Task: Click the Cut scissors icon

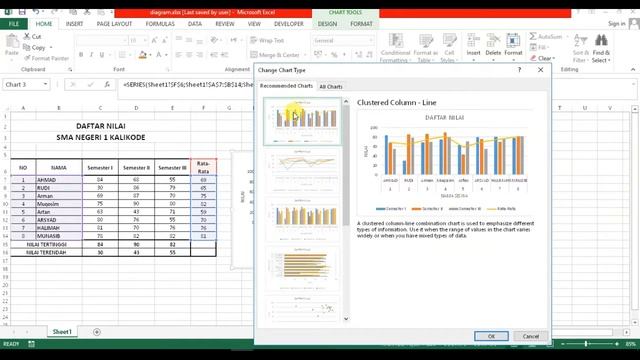Action: pyautogui.click(x=27, y=36)
